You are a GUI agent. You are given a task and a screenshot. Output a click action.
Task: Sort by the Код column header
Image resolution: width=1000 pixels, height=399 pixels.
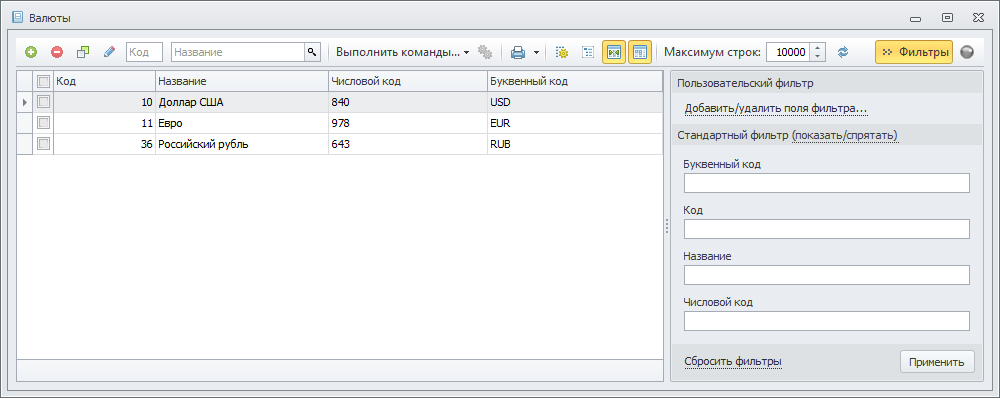tap(105, 82)
